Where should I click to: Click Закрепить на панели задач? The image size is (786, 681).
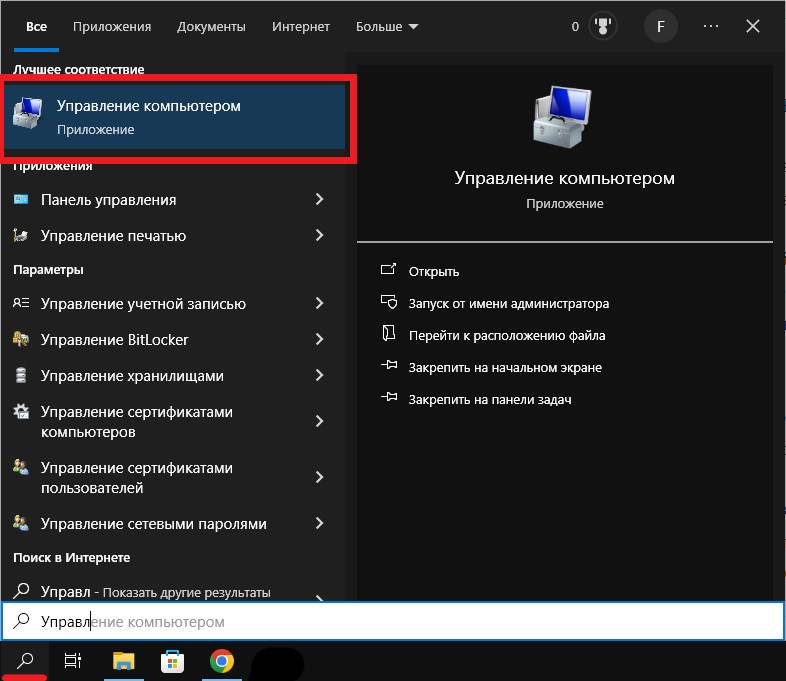click(489, 399)
